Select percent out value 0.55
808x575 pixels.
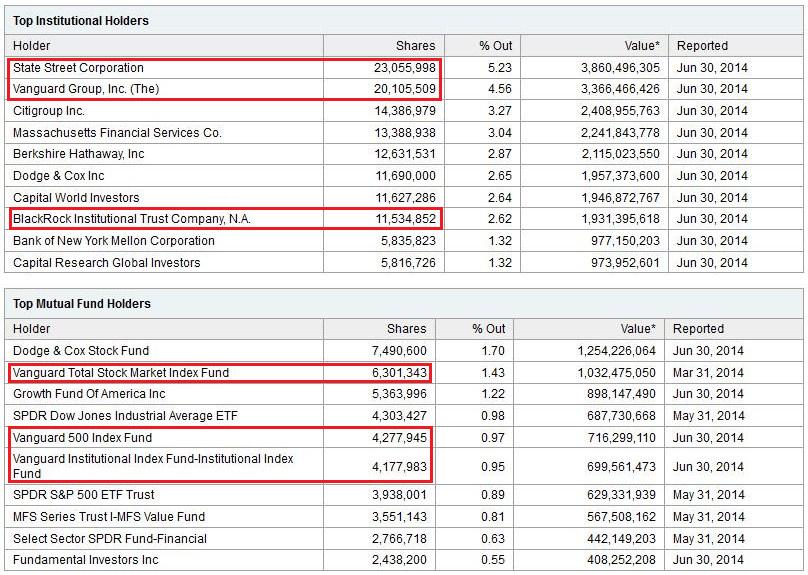tap(493, 560)
